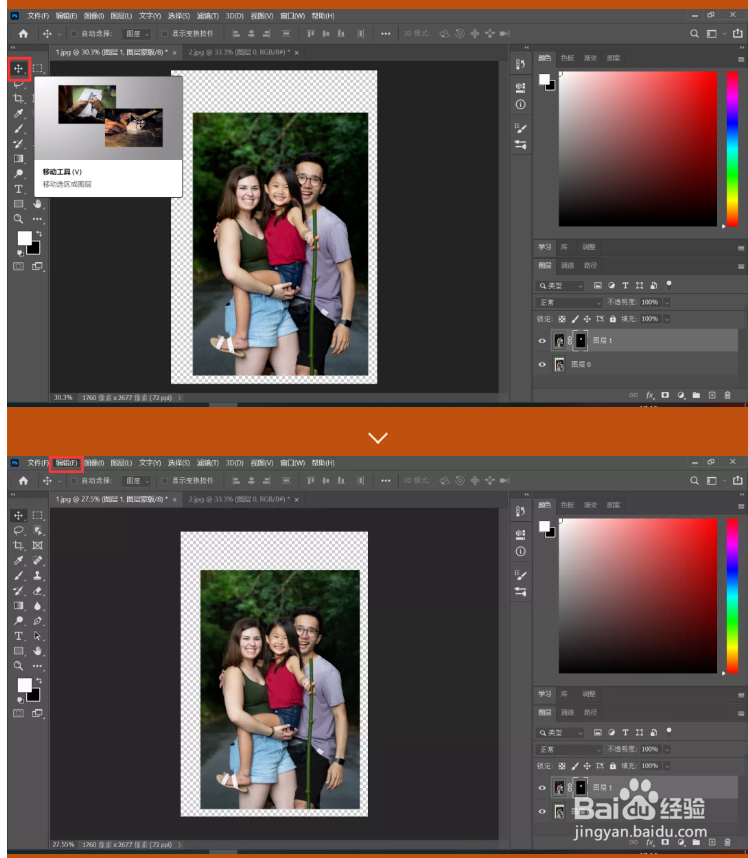Click the Home icon in the upper options bar
This screenshot has height=858, width=748.
pyautogui.click(x=23, y=34)
